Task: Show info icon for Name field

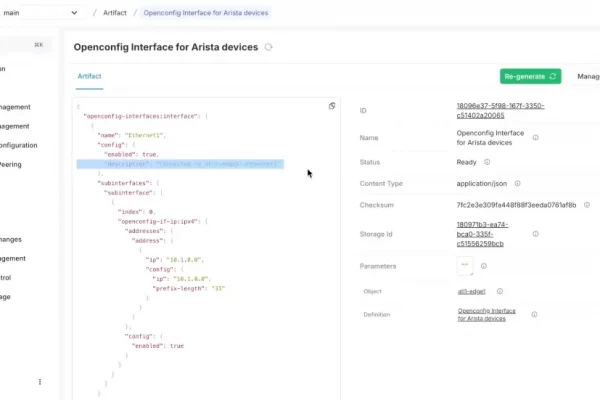Action: [536, 137]
